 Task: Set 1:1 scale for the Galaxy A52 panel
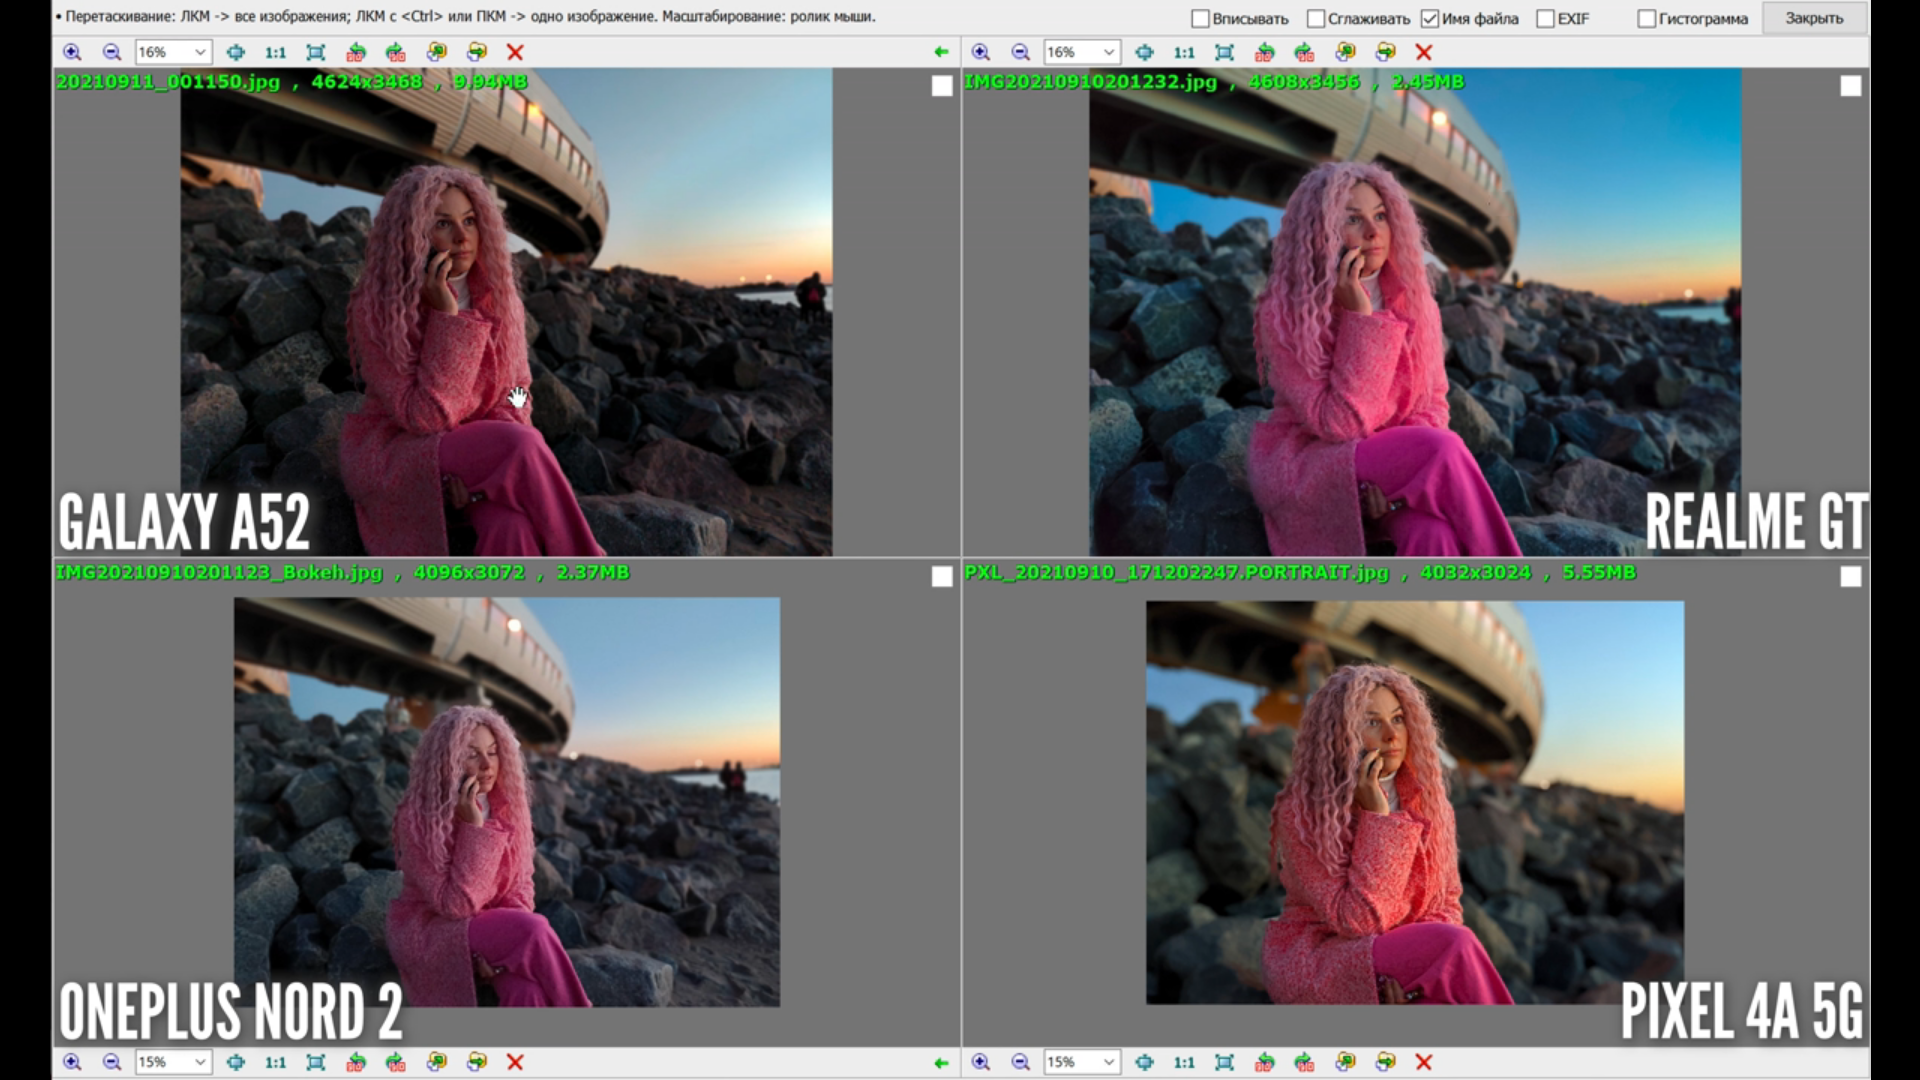(x=275, y=52)
